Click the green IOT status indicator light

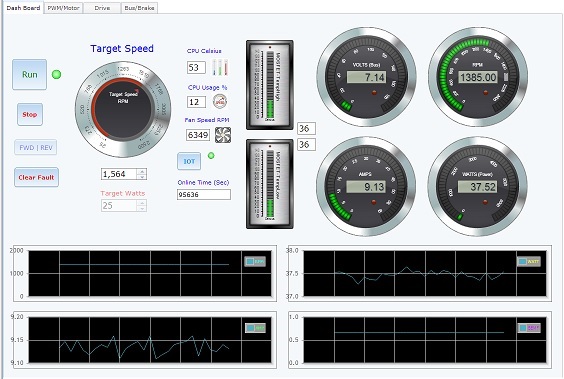pyautogui.click(x=211, y=155)
